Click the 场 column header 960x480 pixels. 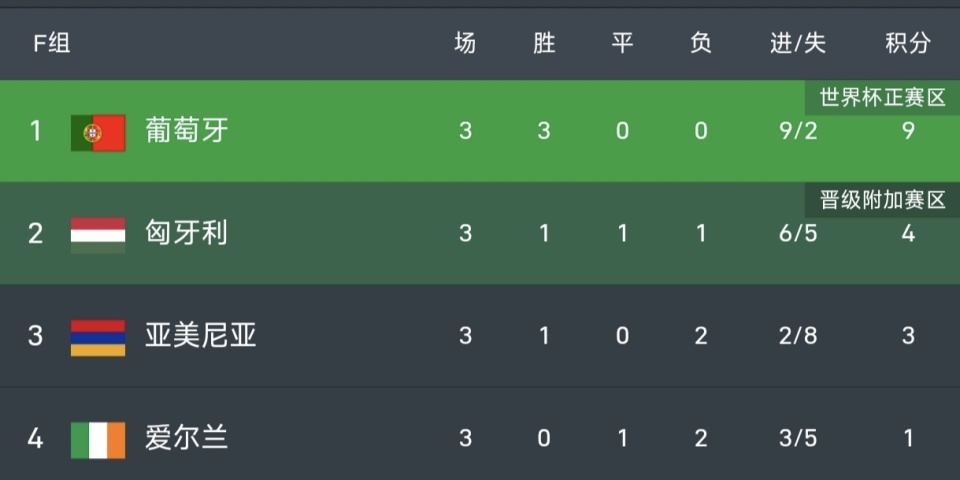465,43
